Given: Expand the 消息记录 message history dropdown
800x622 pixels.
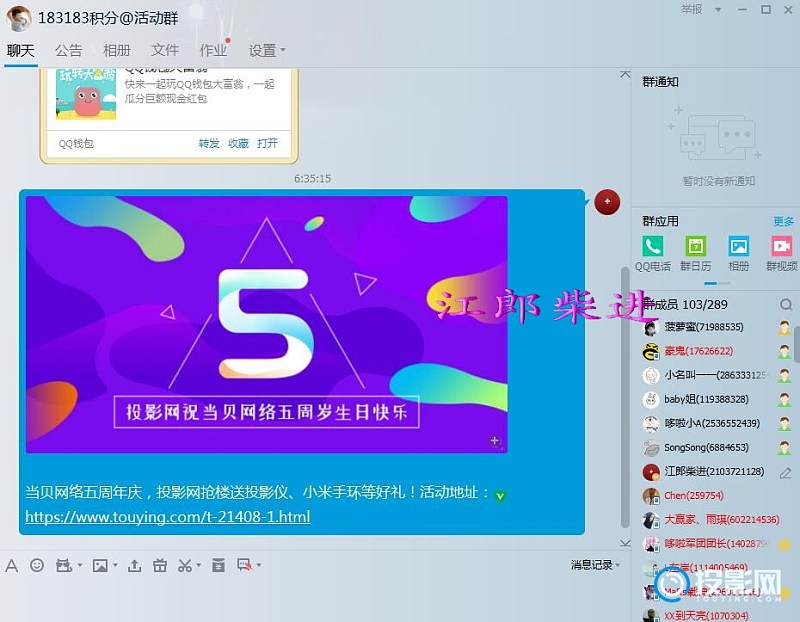Looking at the screenshot, I should pos(595,565).
